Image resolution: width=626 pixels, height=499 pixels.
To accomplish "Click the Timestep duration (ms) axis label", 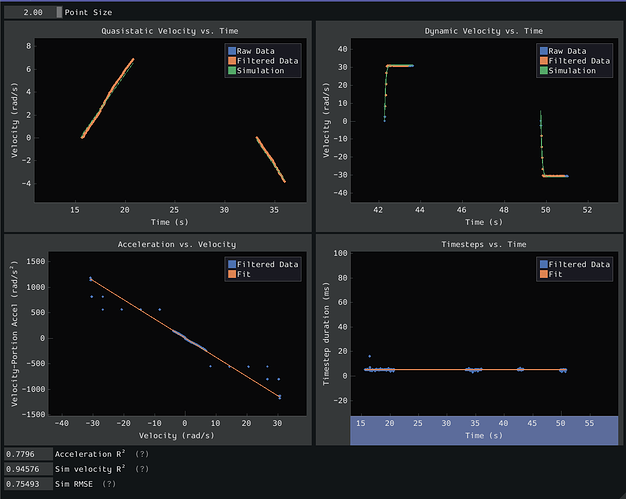I will [x=326, y=334].
